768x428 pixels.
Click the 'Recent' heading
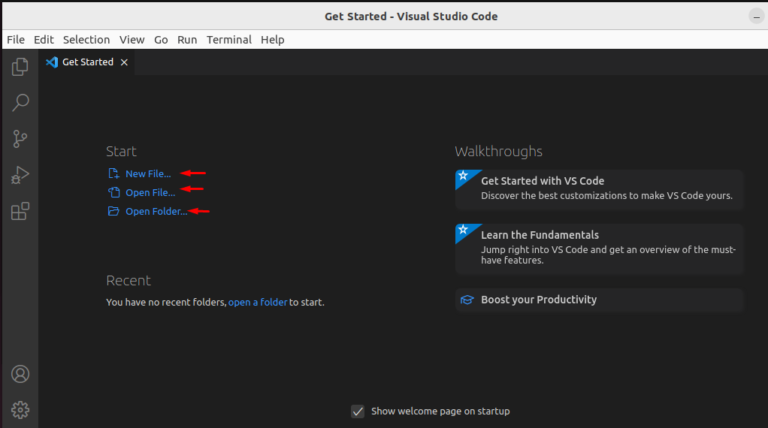click(x=128, y=281)
